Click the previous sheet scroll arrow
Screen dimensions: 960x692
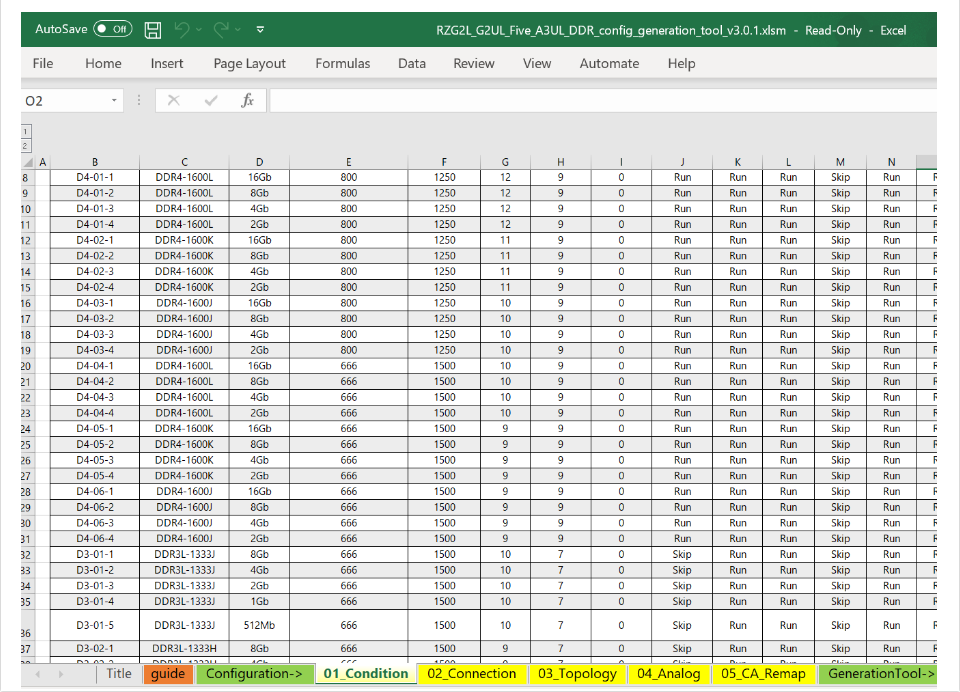[x=38, y=674]
